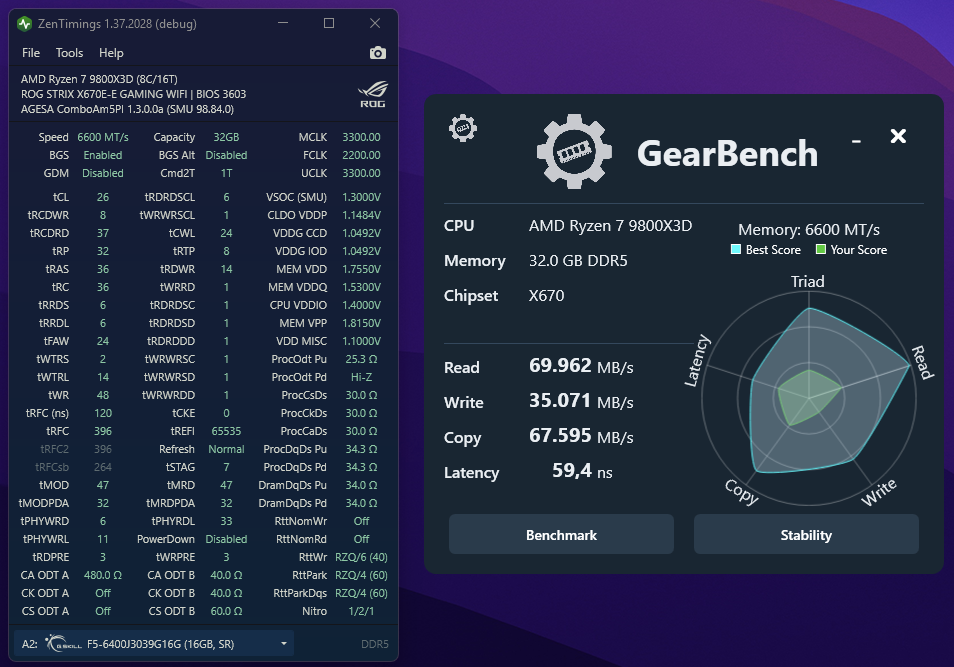Click the tREFI value 65535

226,431
